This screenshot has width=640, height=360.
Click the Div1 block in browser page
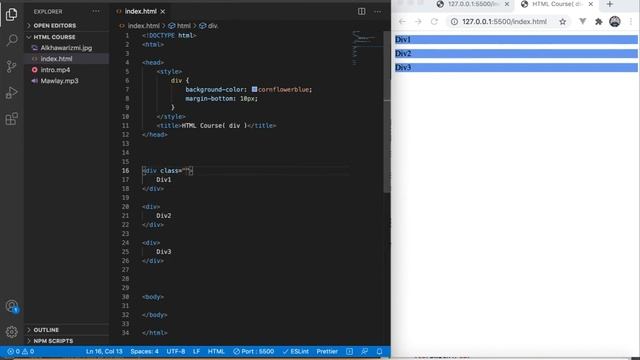click(x=516, y=40)
